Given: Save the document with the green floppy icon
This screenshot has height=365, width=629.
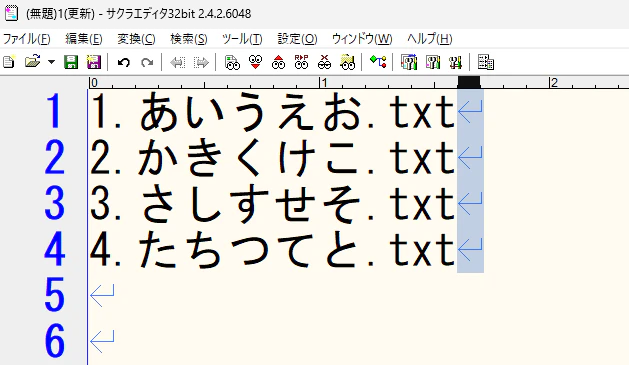Looking at the screenshot, I should (71, 62).
